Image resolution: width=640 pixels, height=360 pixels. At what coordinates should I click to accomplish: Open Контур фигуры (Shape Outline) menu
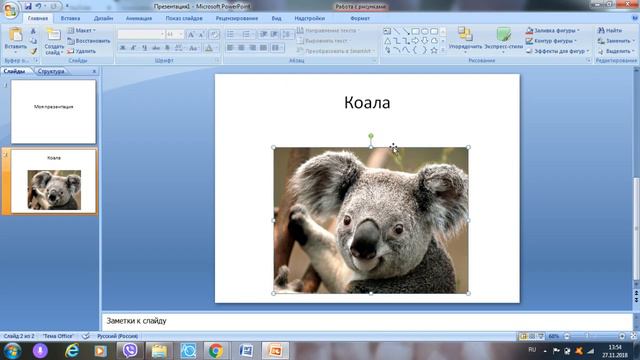(x=551, y=41)
